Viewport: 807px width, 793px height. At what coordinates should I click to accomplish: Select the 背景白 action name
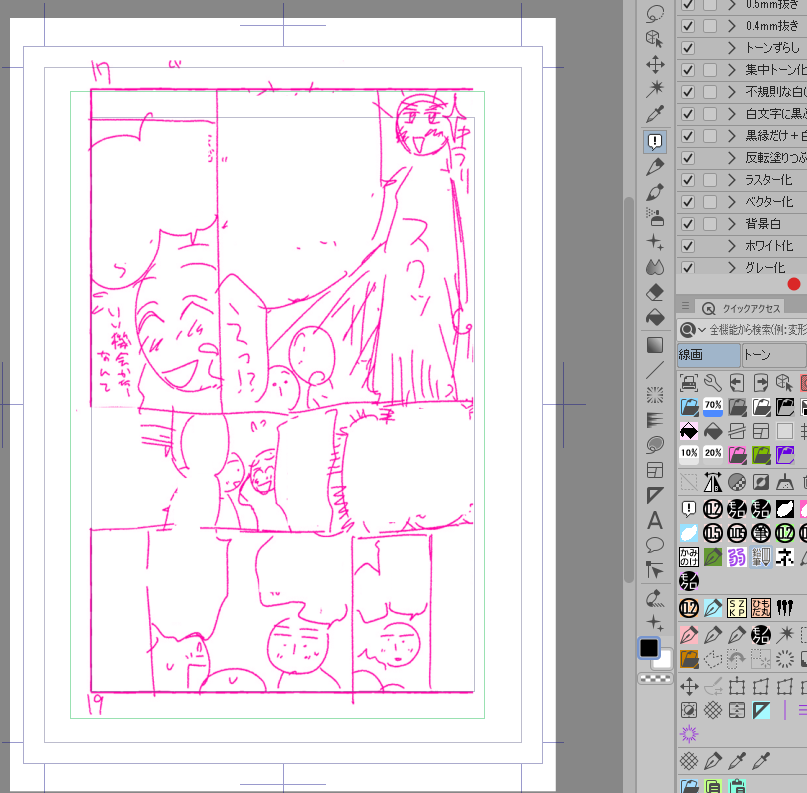[x=763, y=224]
